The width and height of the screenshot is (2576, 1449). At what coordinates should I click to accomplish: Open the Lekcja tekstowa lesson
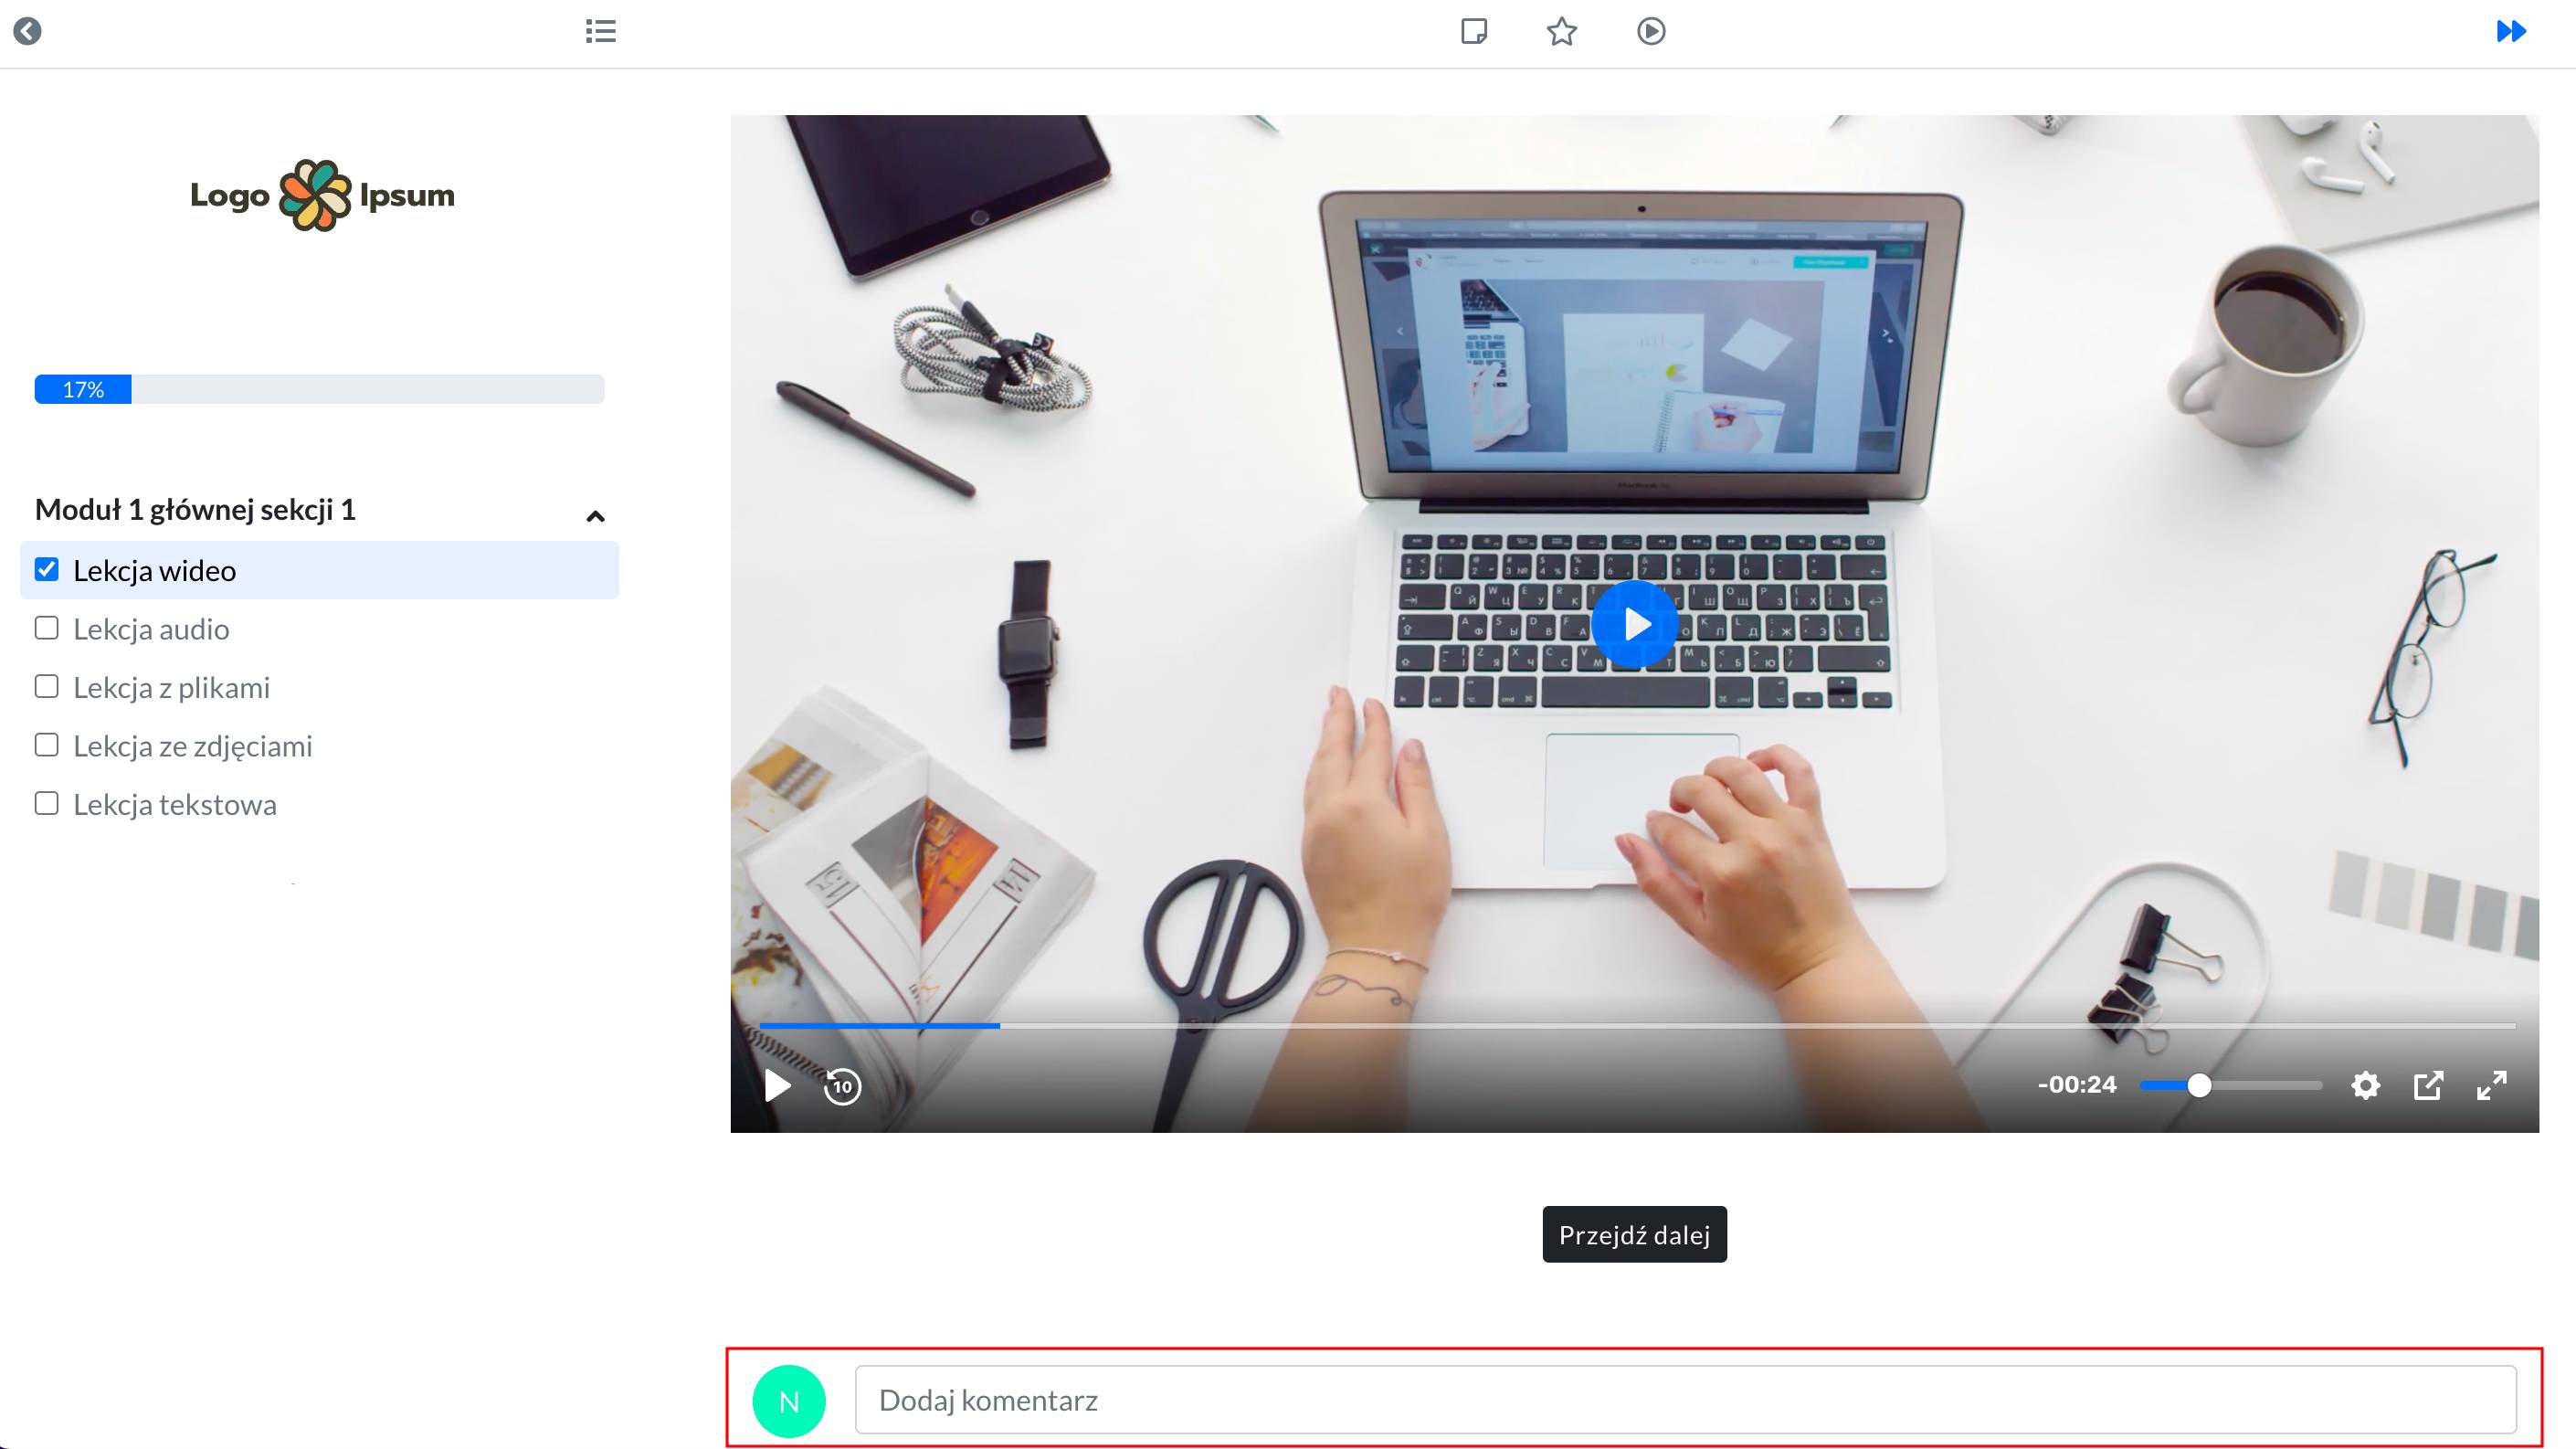click(174, 804)
